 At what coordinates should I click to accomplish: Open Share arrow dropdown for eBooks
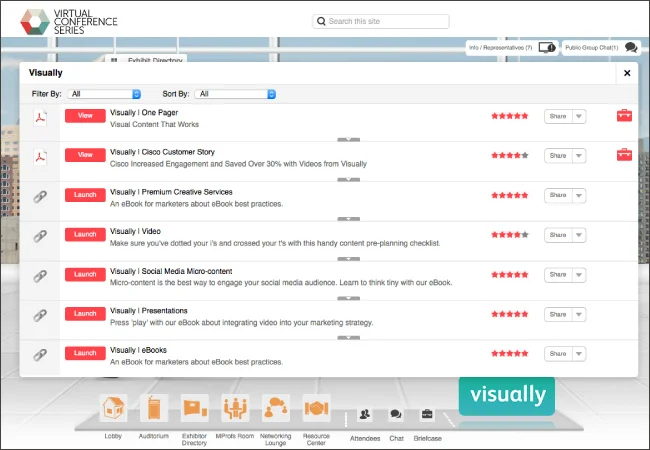(579, 354)
